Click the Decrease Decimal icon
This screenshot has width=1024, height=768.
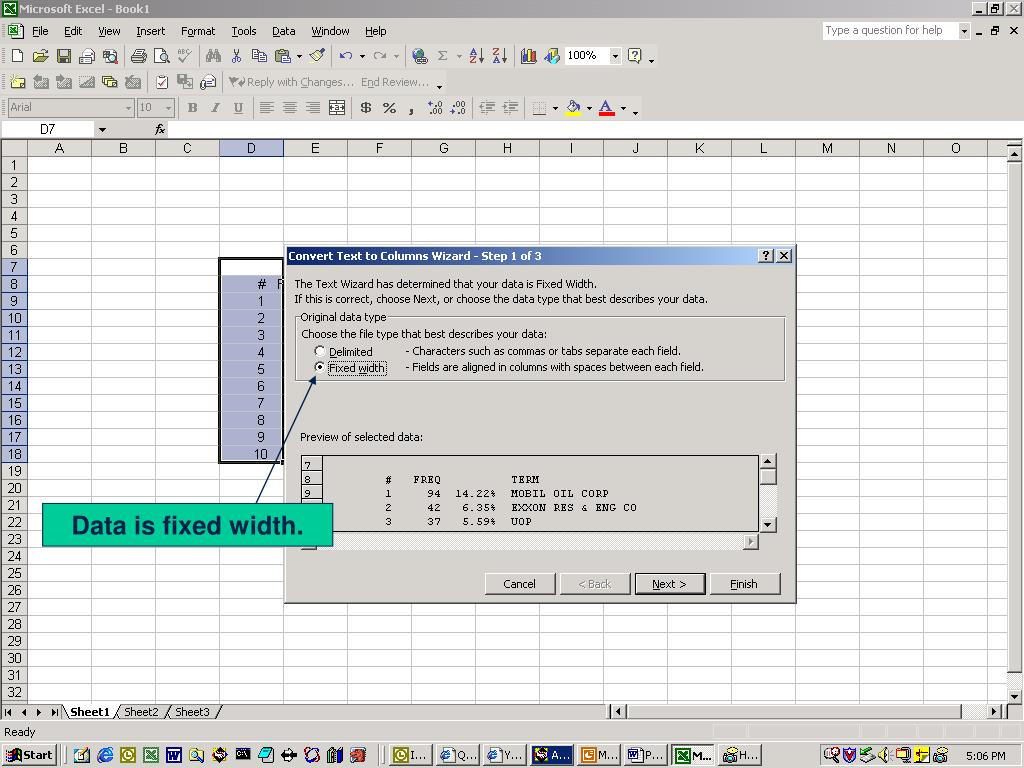coord(458,108)
